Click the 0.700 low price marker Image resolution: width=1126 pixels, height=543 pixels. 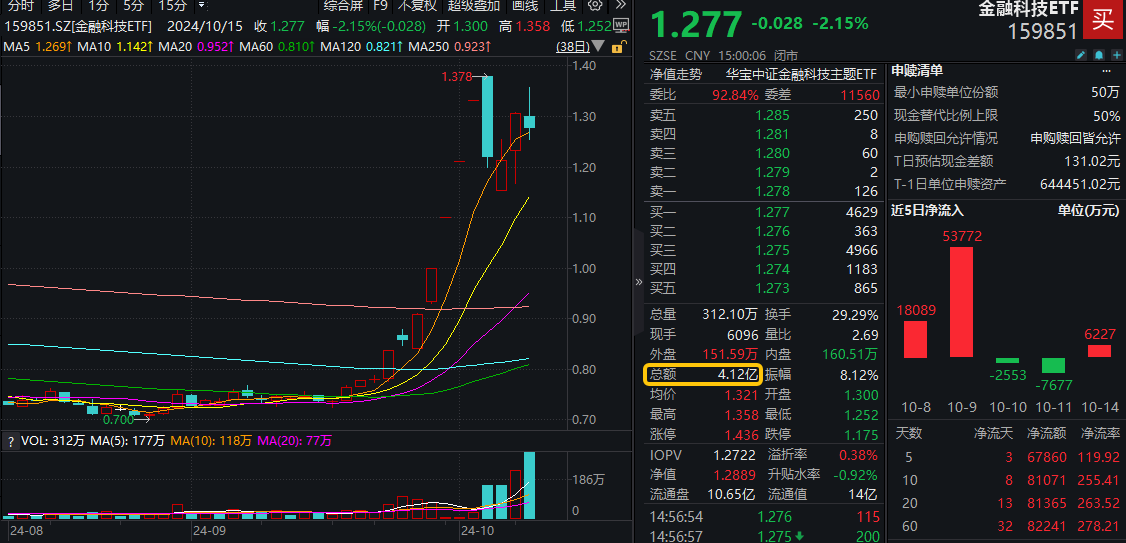118,419
